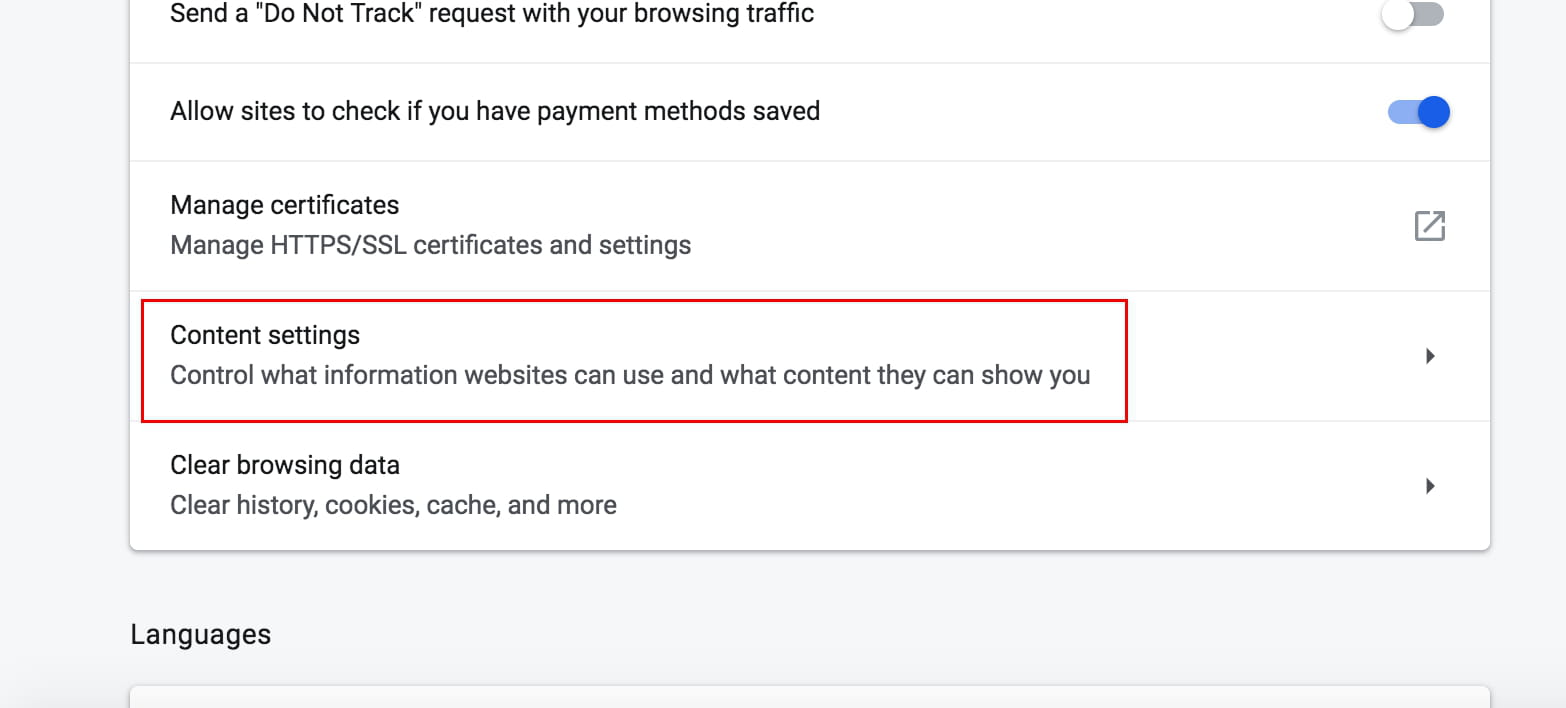Disable the payment methods check toggle
The width and height of the screenshot is (1566, 708).
click(1418, 112)
